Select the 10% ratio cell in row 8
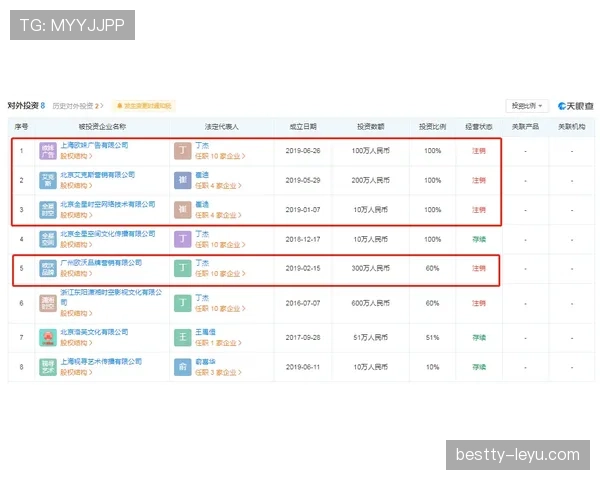600x480 pixels. tap(432, 367)
